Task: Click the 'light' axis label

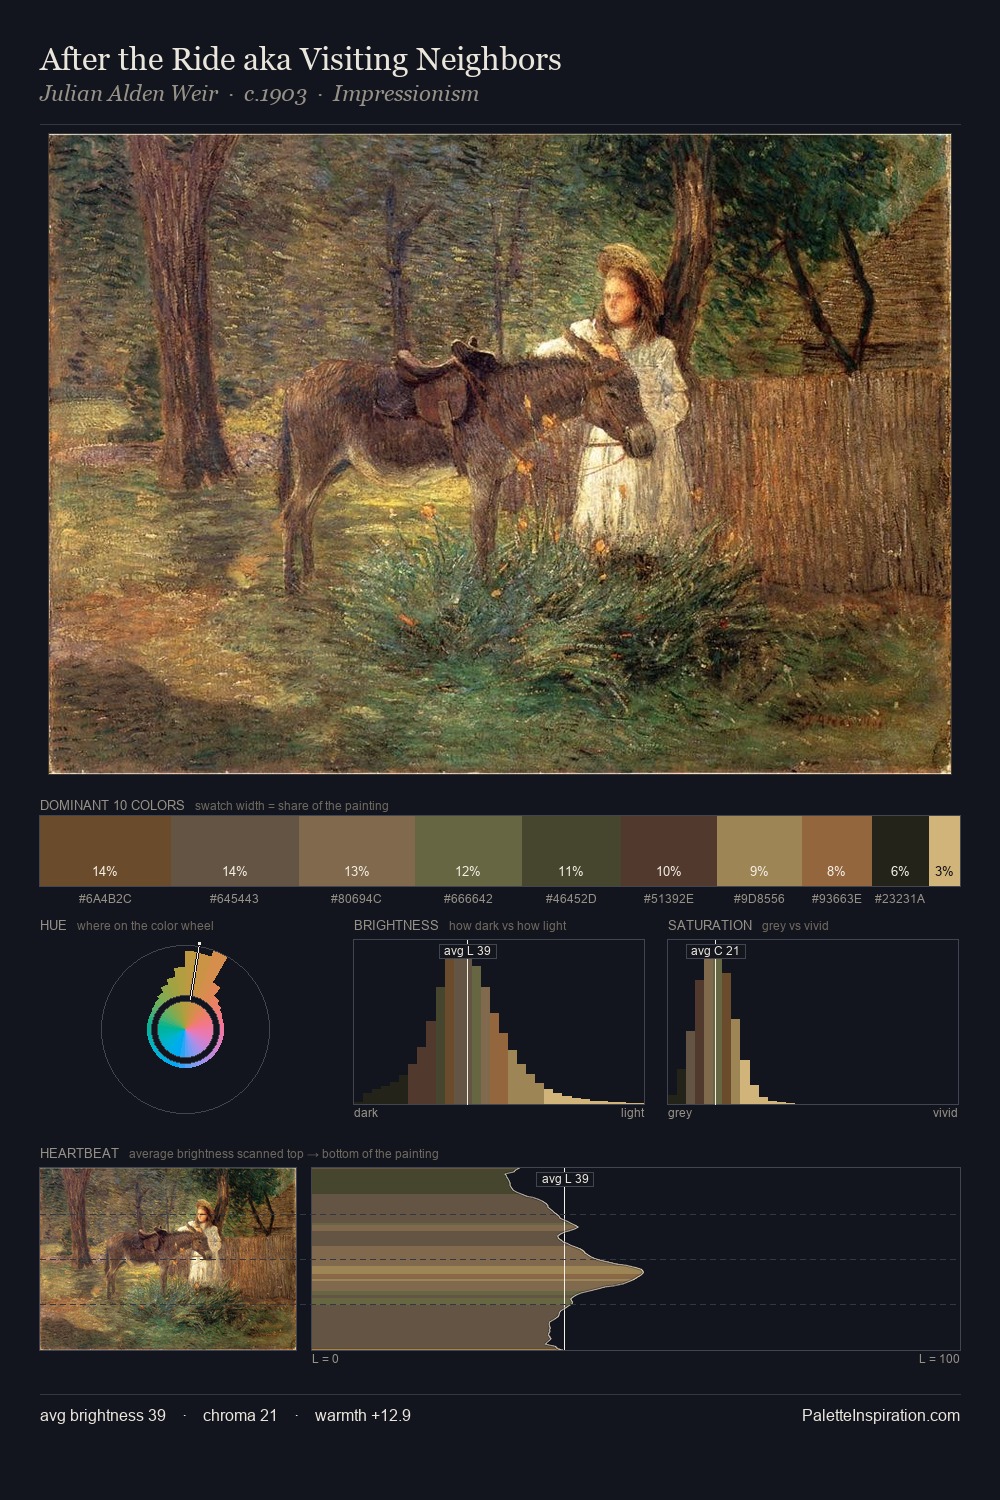Action: (x=633, y=1113)
